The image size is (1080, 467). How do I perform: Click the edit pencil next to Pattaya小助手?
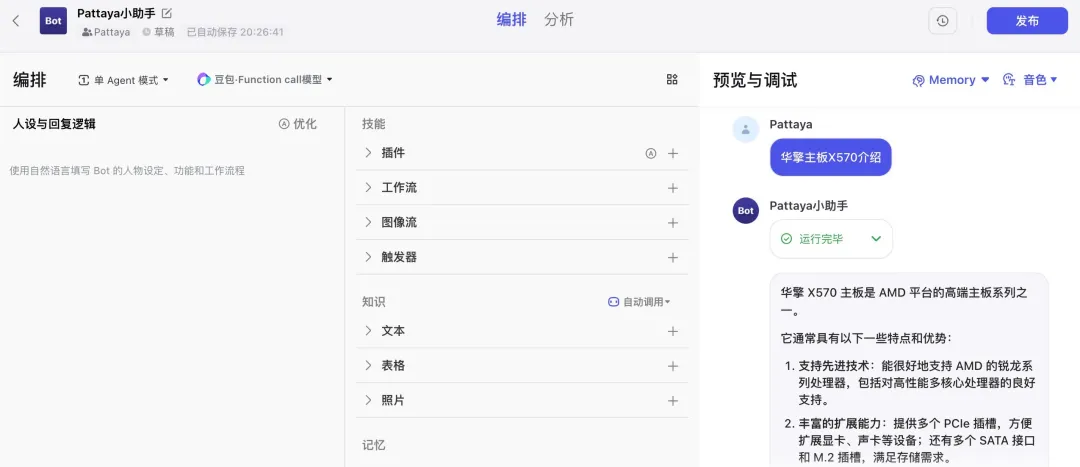[x=167, y=13]
